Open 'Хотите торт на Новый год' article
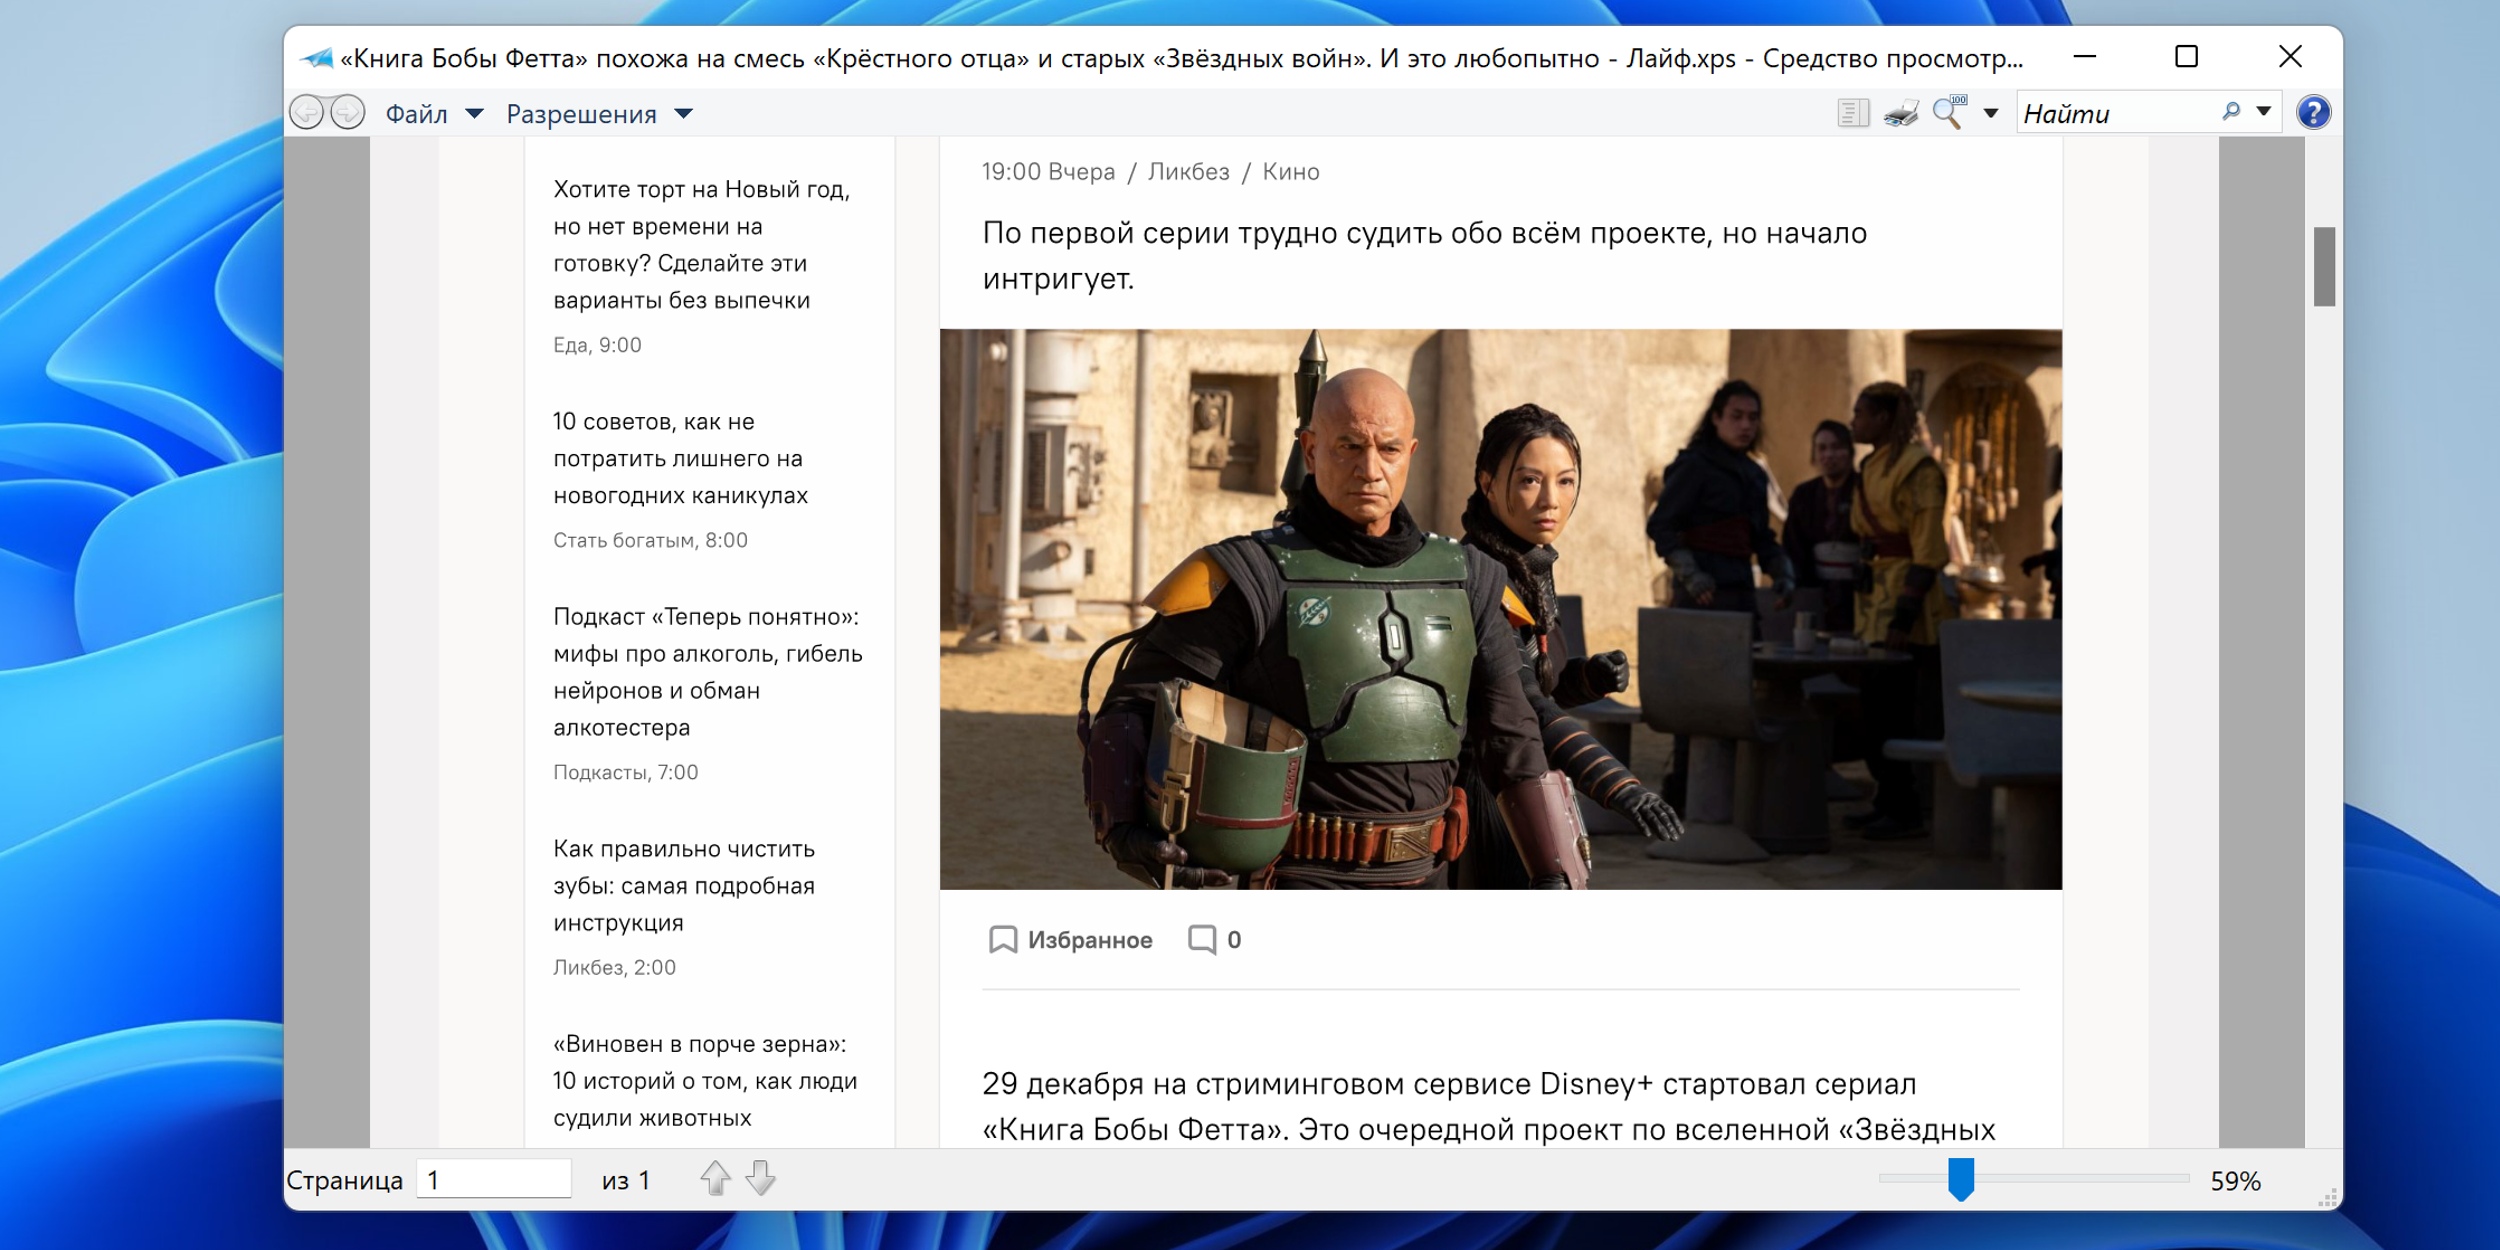 pos(702,245)
